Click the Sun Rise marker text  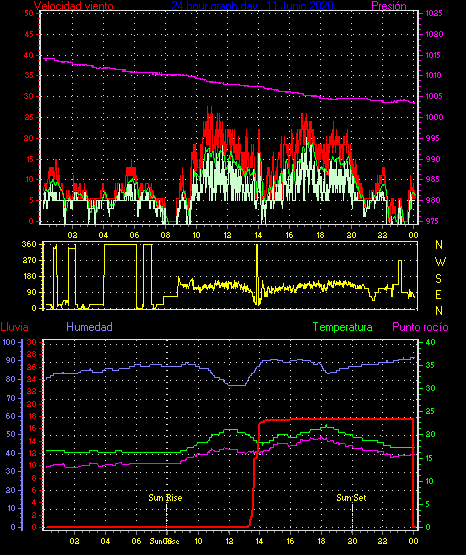tap(165, 498)
